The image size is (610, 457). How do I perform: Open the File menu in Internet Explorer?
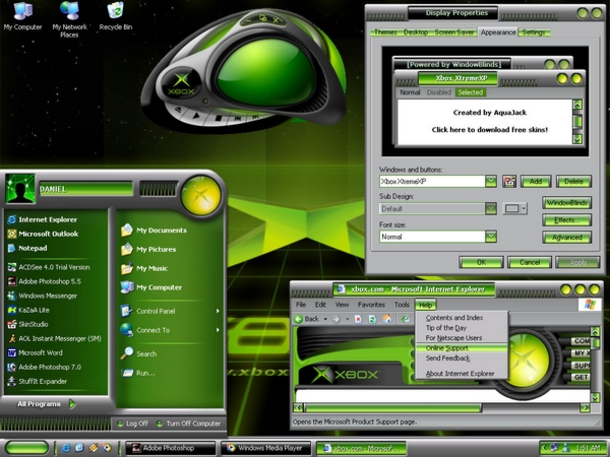pos(301,305)
